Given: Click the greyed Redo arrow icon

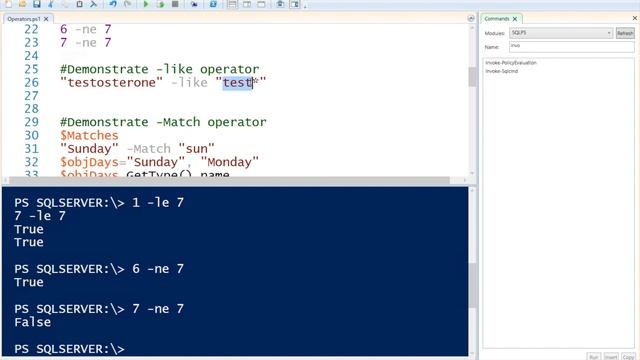Looking at the screenshot, I should pyautogui.click(x=127, y=4).
